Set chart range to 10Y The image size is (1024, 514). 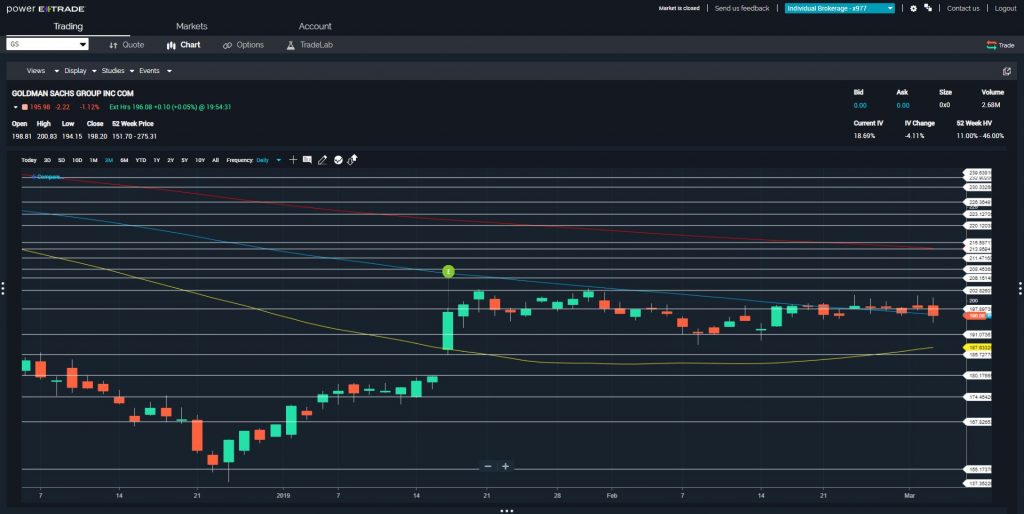(x=200, y=160)
